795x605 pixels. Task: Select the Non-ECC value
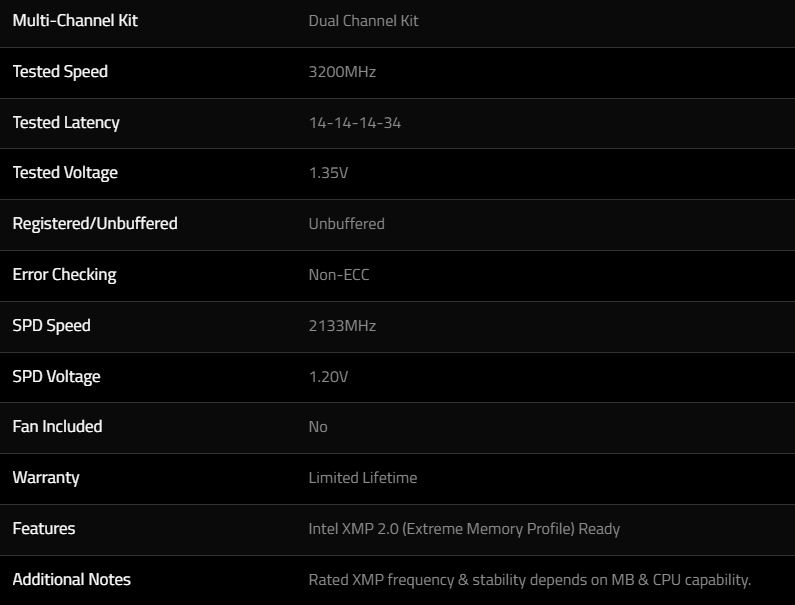click(339, 275)
